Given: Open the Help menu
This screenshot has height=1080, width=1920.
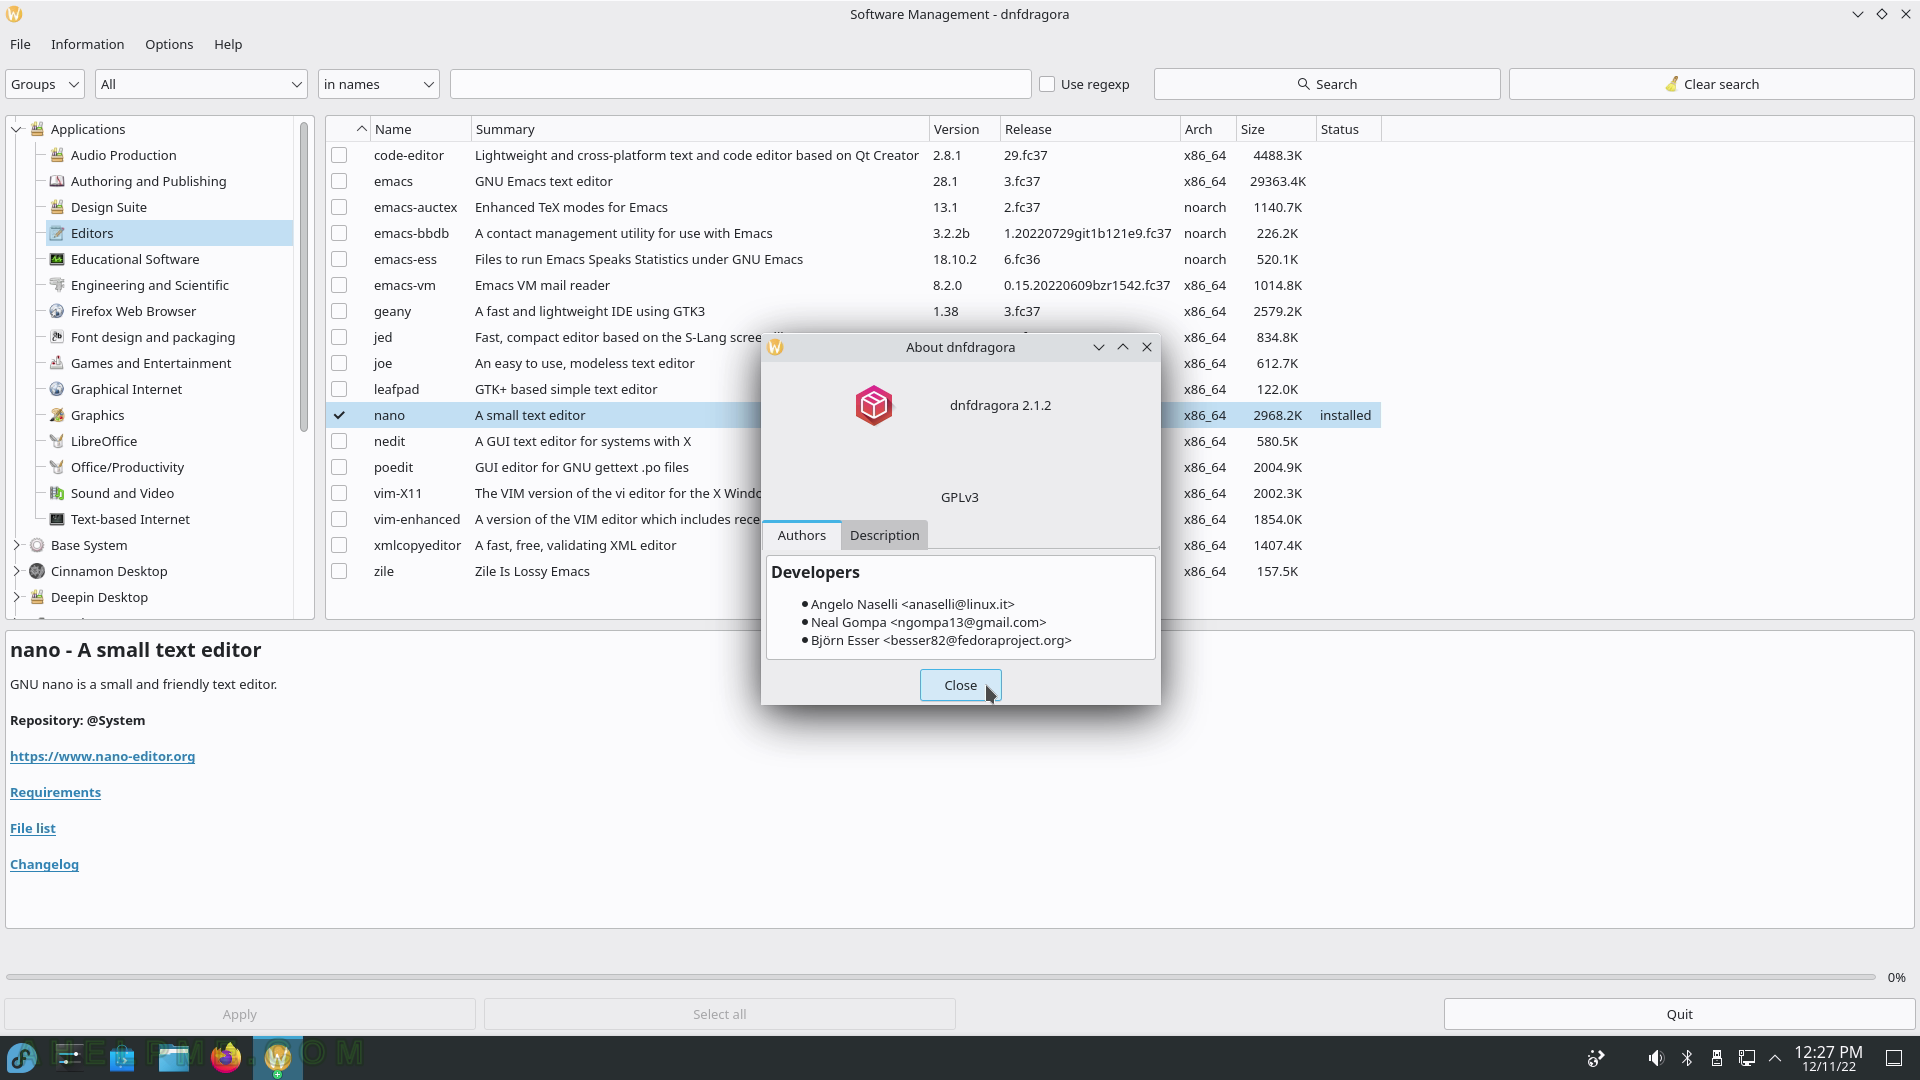Looking at the screenshot, I should point(228,44).
